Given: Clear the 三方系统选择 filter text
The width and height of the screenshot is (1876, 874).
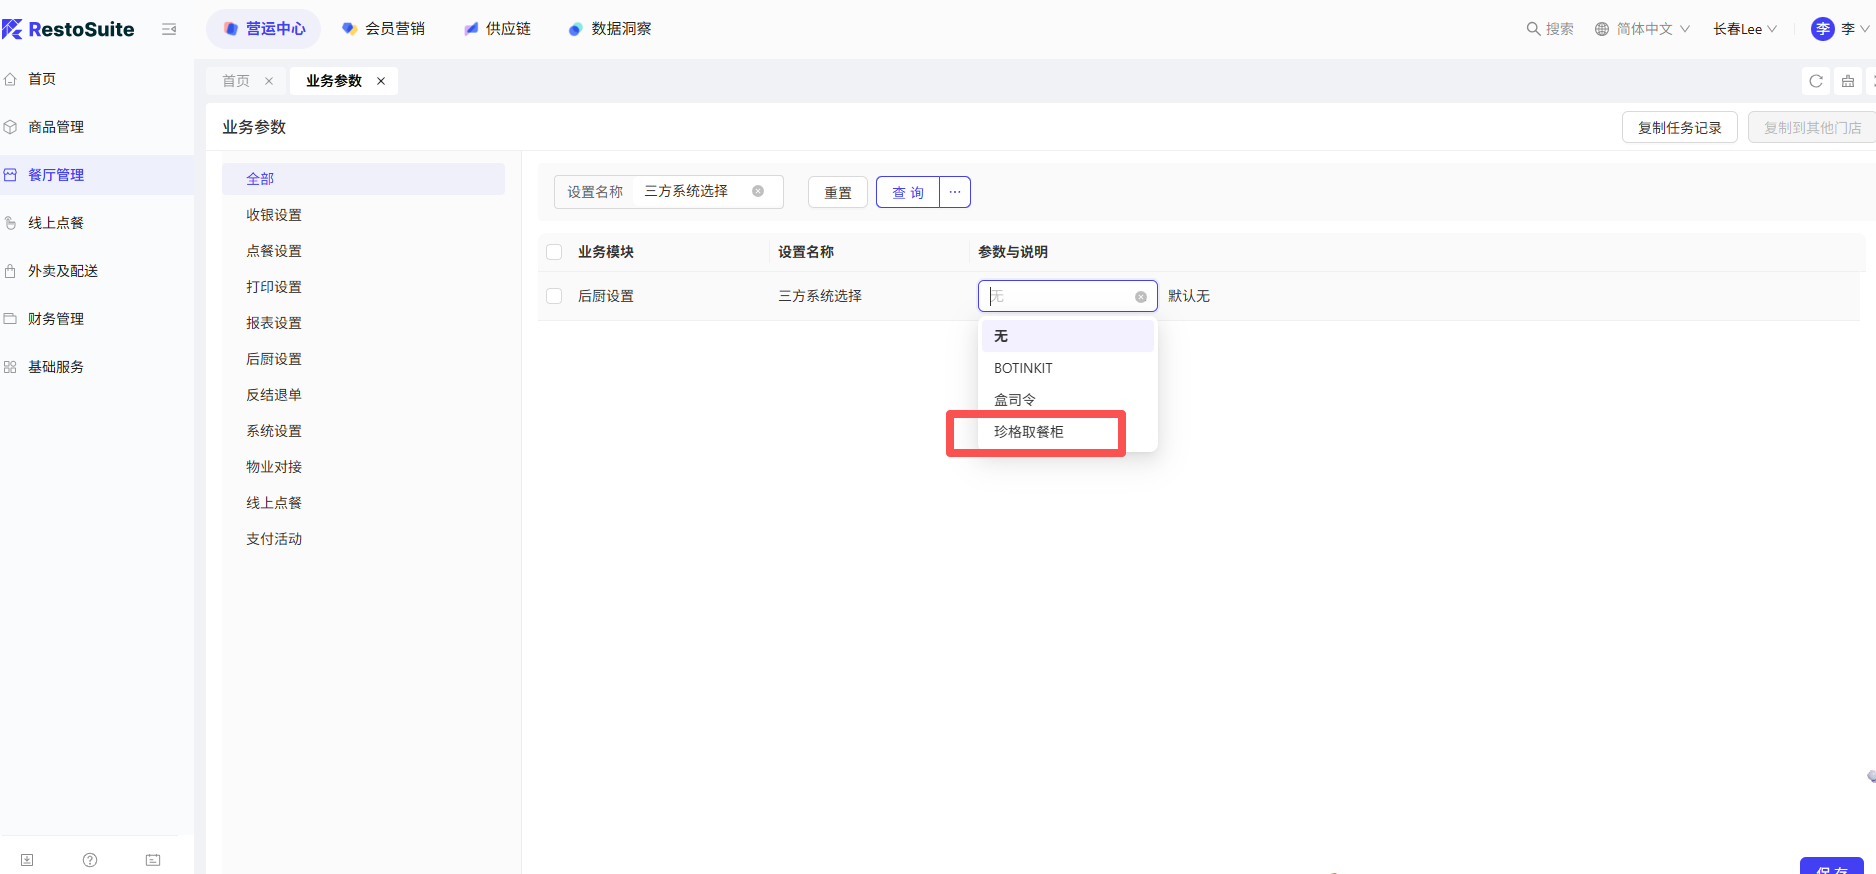Looking at the screenshot, I should [758, 191].
